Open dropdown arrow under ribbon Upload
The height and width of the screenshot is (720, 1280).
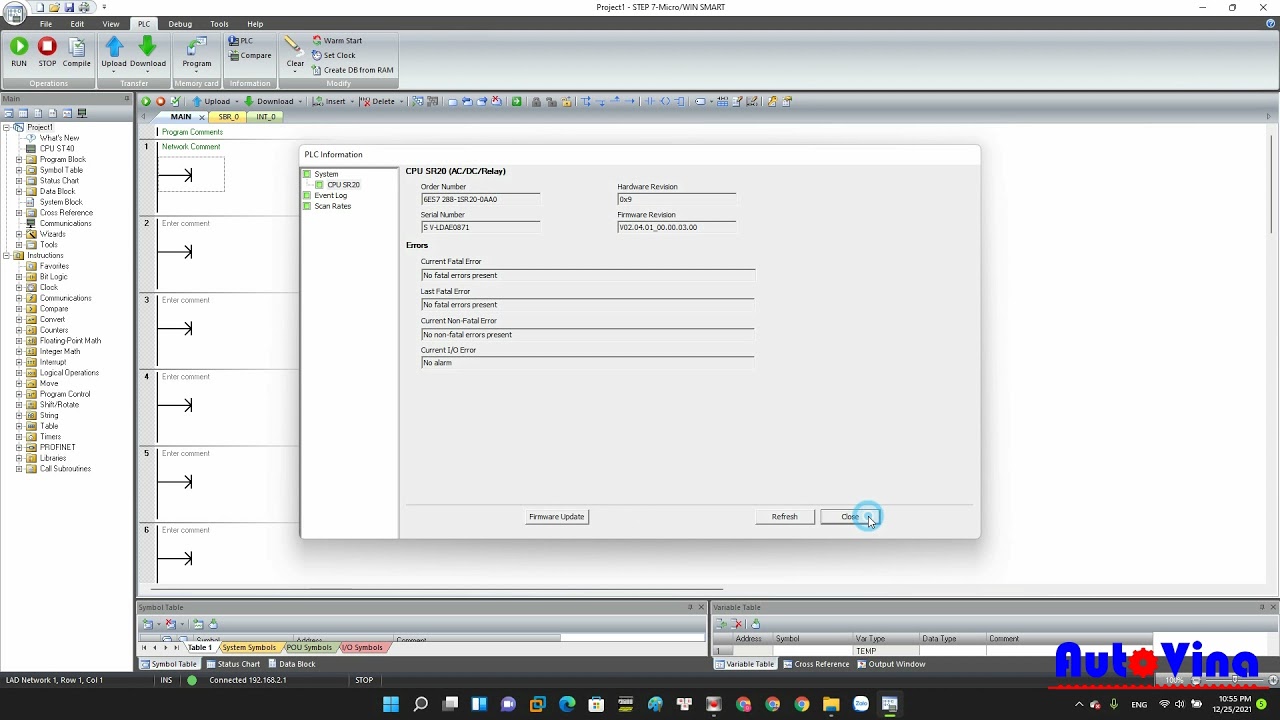(114, 72)
